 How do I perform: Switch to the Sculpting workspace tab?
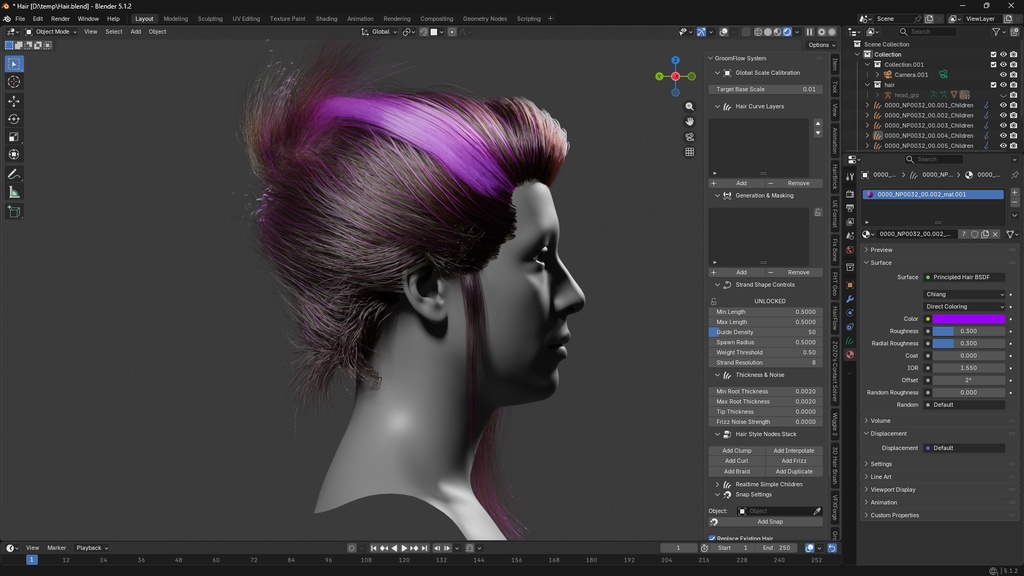pos(210,19)
